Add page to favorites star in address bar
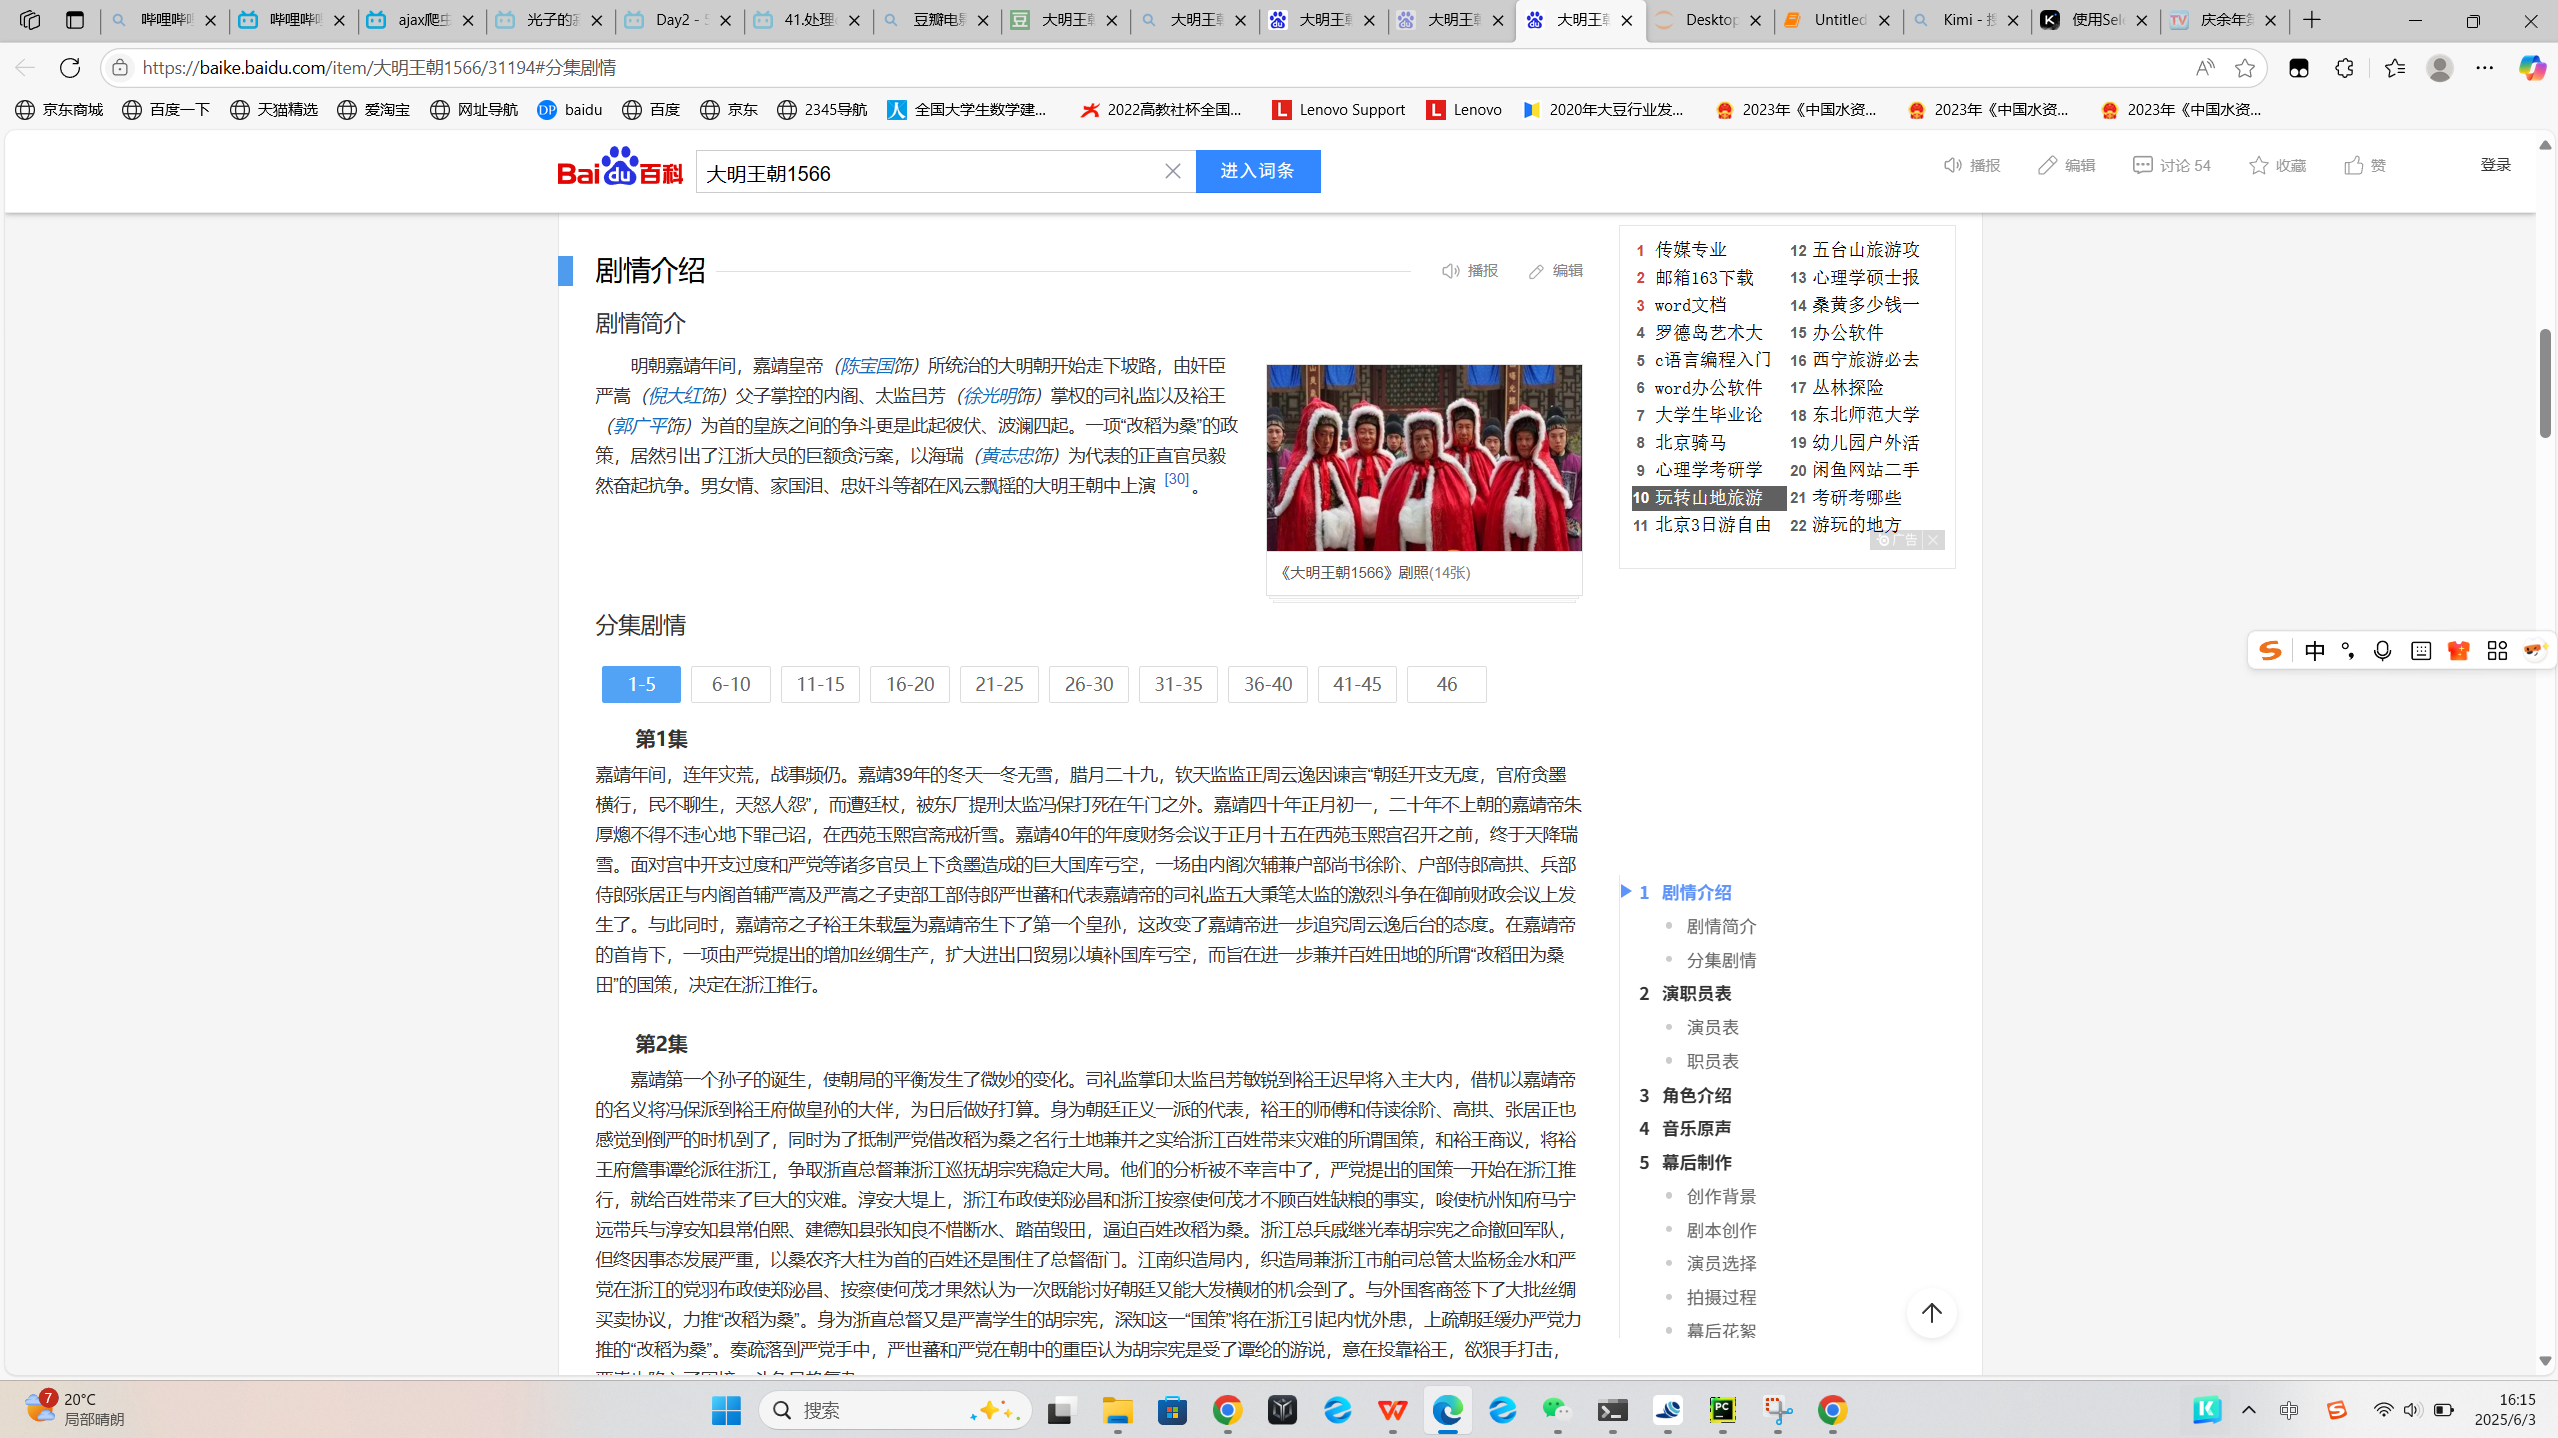 click(2244, 67)
